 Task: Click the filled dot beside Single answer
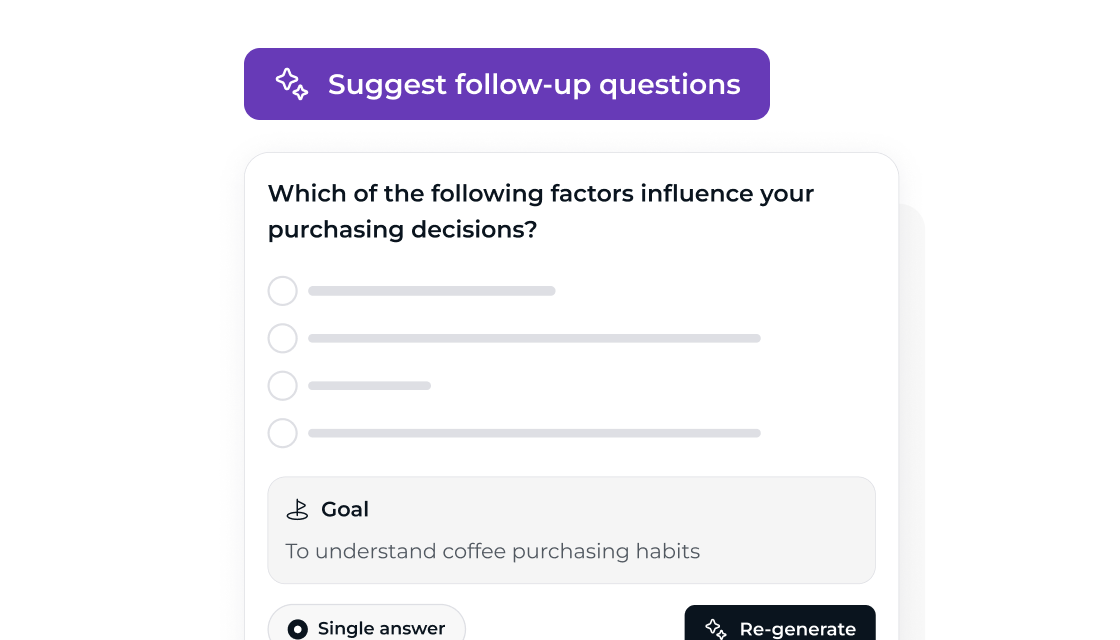tap(298, 629)
